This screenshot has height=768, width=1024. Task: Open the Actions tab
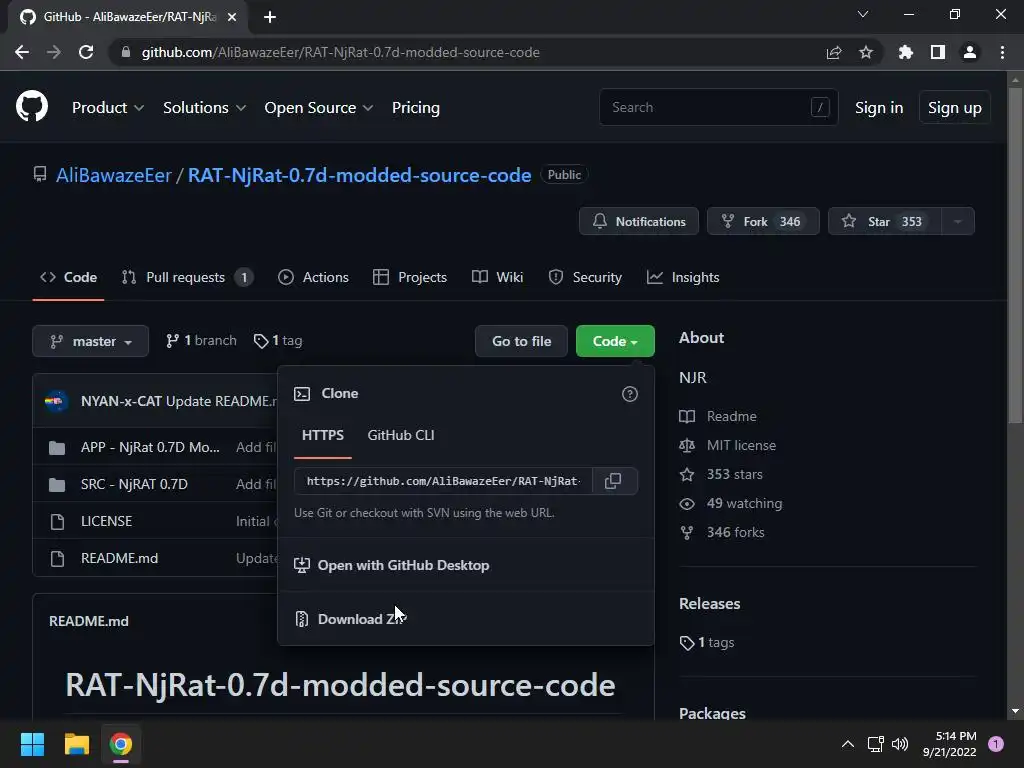coord(313,278)
